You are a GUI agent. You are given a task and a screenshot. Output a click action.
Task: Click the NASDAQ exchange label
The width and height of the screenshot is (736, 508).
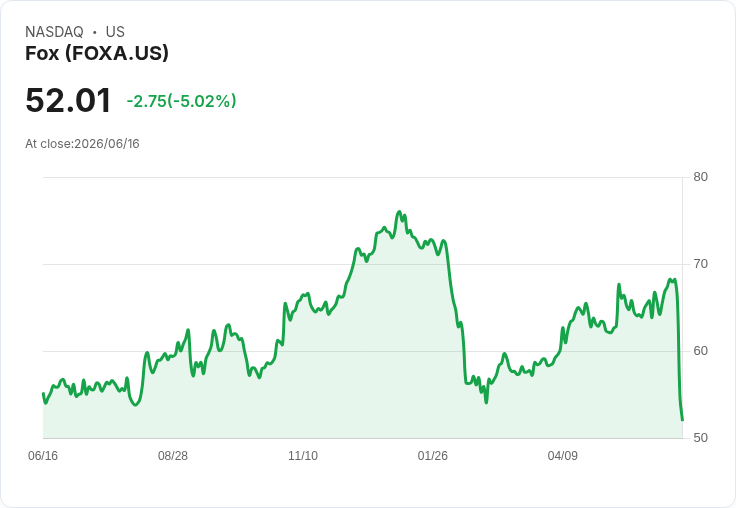click(x=54, y=32)
